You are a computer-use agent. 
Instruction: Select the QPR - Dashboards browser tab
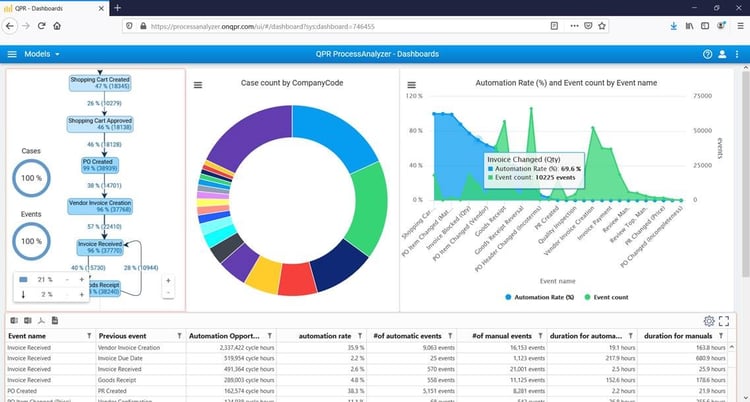click(53, 8)
